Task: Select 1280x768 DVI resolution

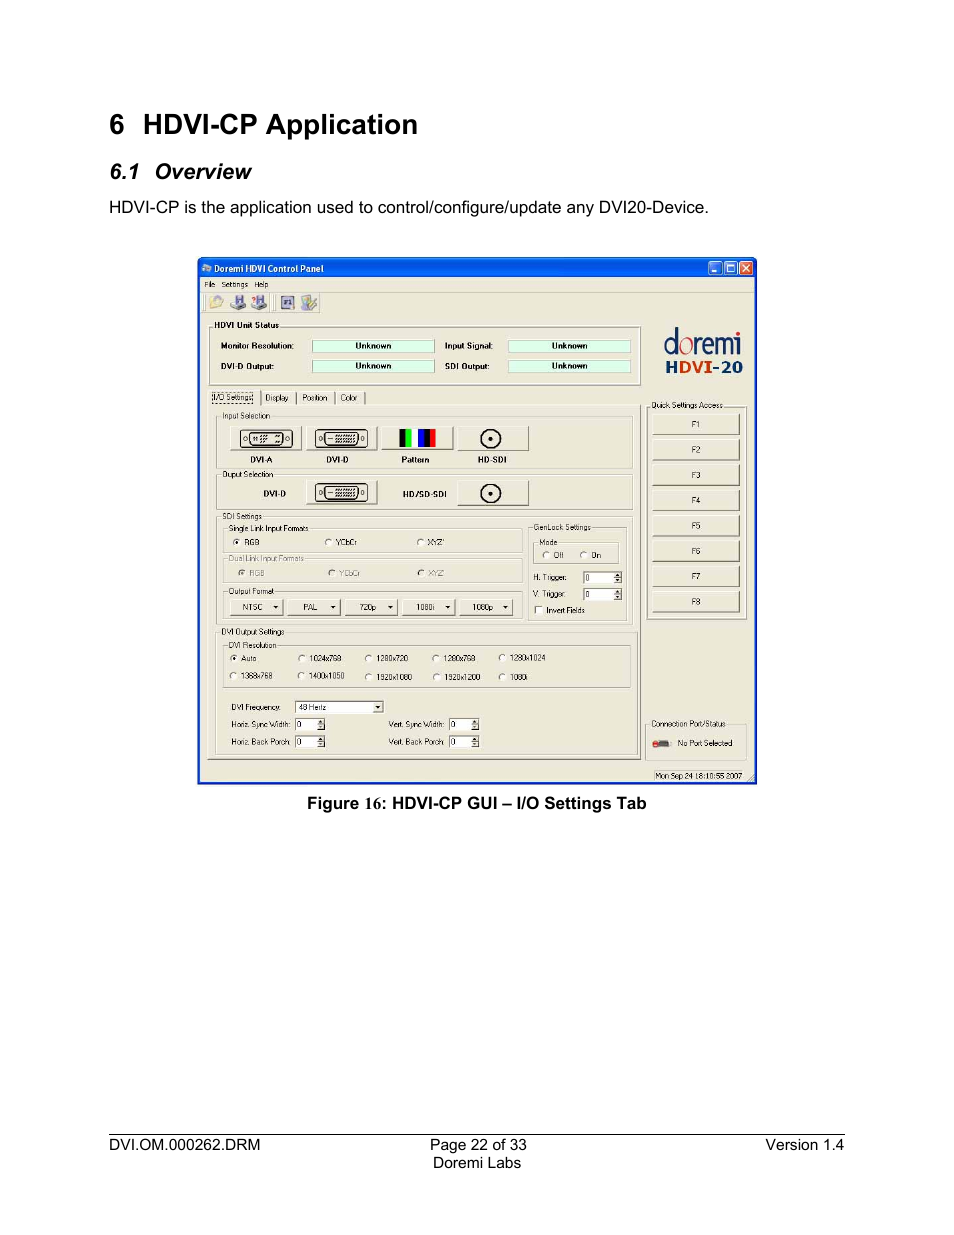Action: 436,659
